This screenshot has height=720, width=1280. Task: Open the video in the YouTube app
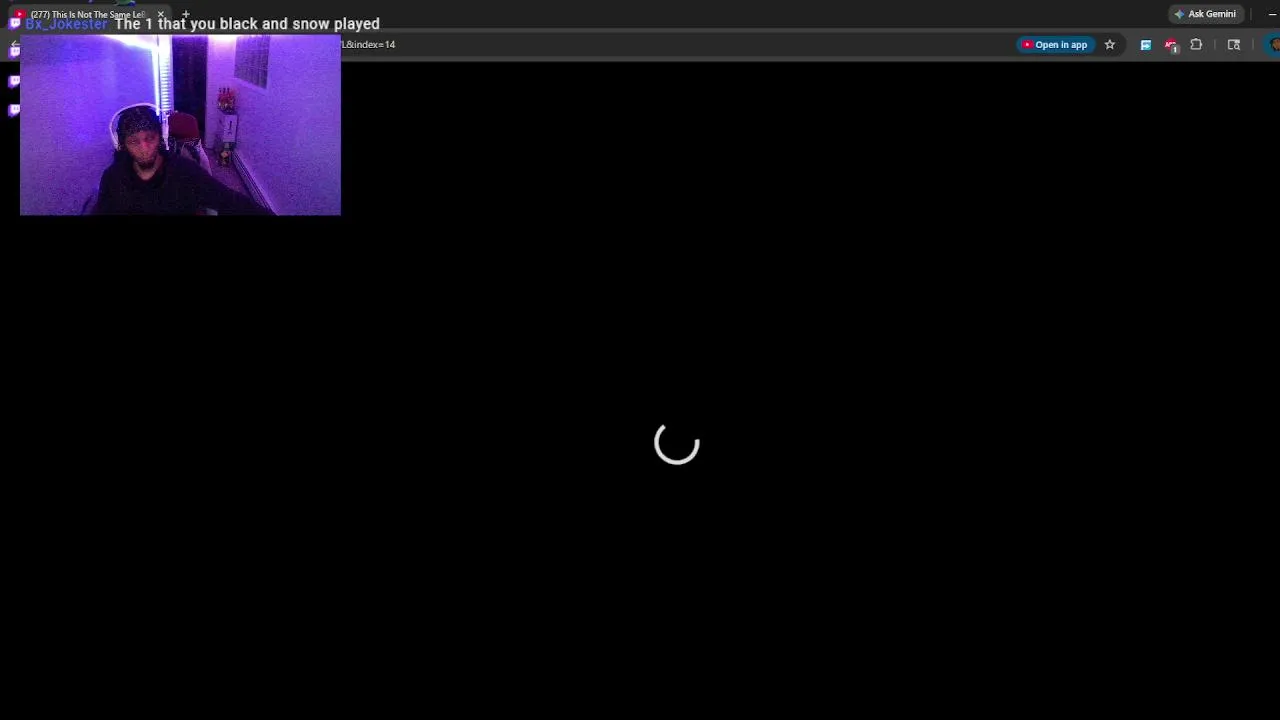[1054, 45]
